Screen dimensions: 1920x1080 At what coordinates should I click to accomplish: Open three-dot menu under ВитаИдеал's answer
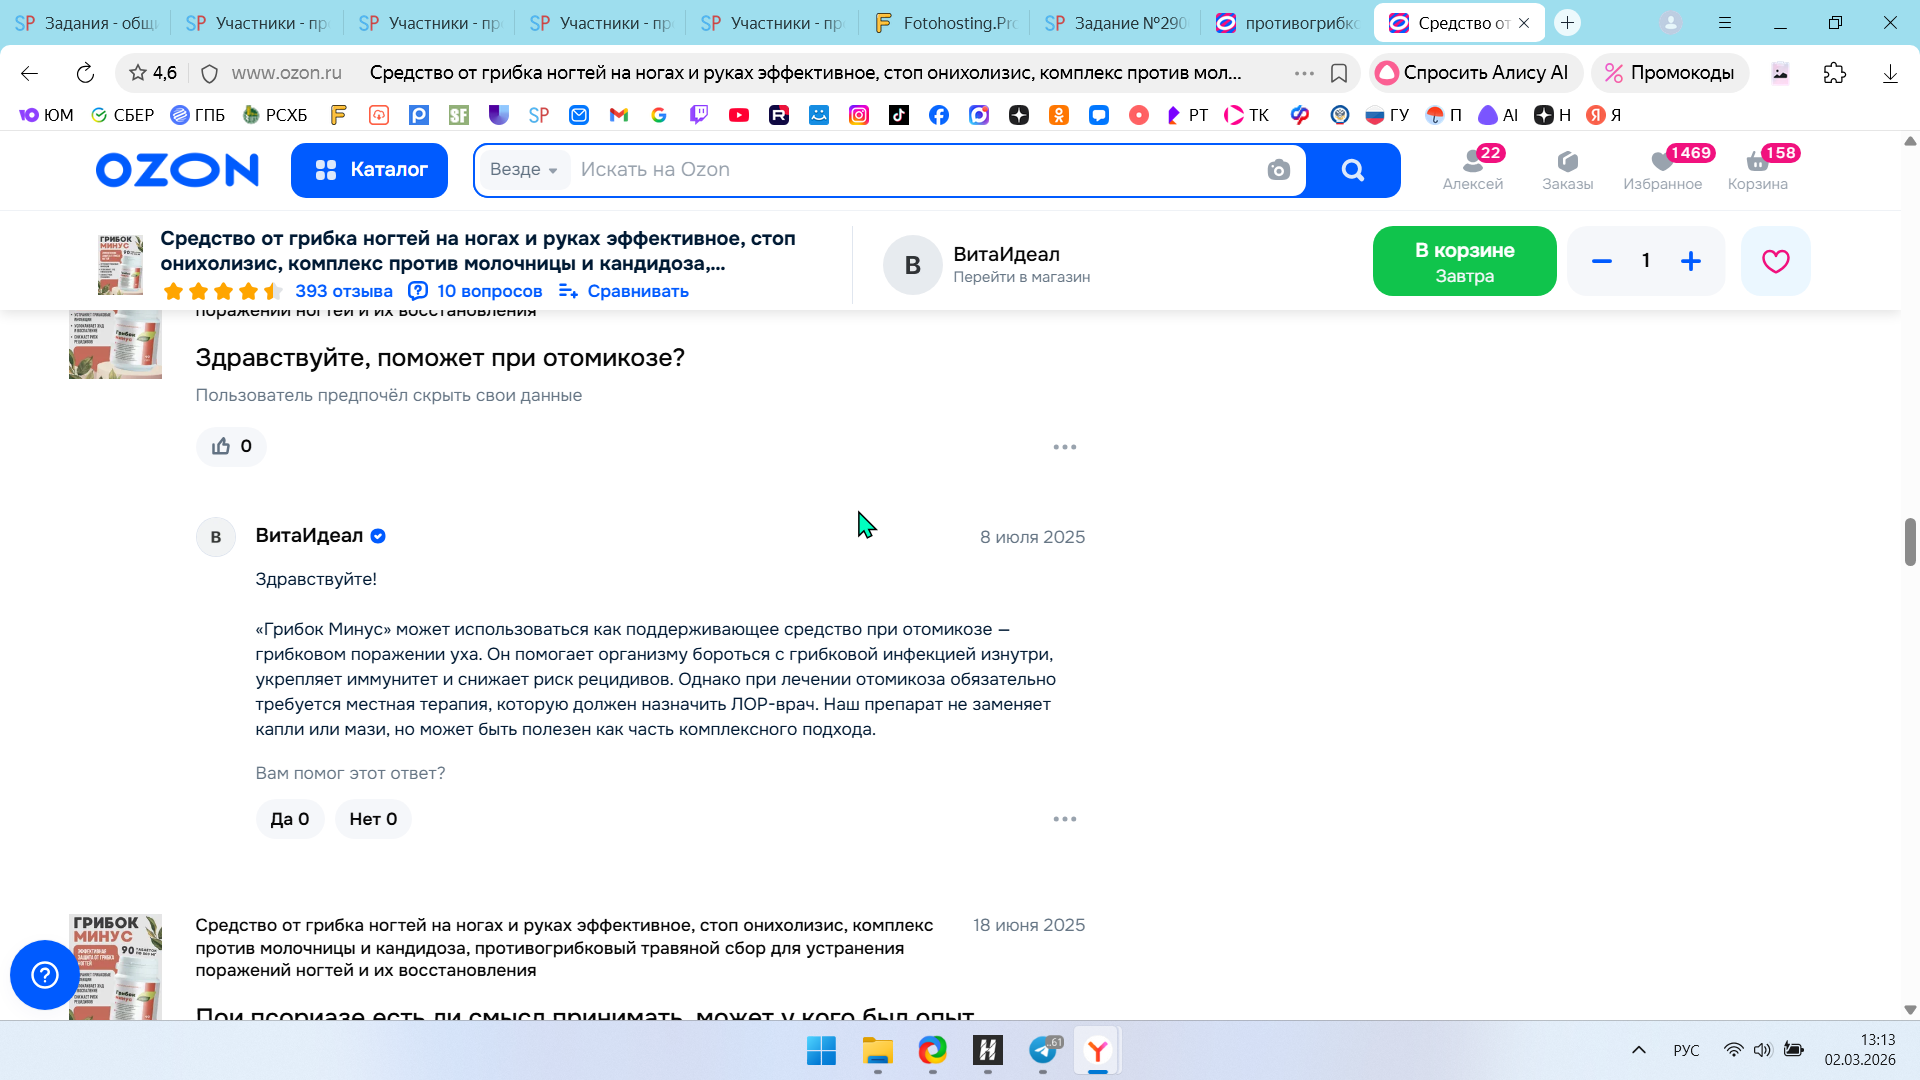point(1064,819)
